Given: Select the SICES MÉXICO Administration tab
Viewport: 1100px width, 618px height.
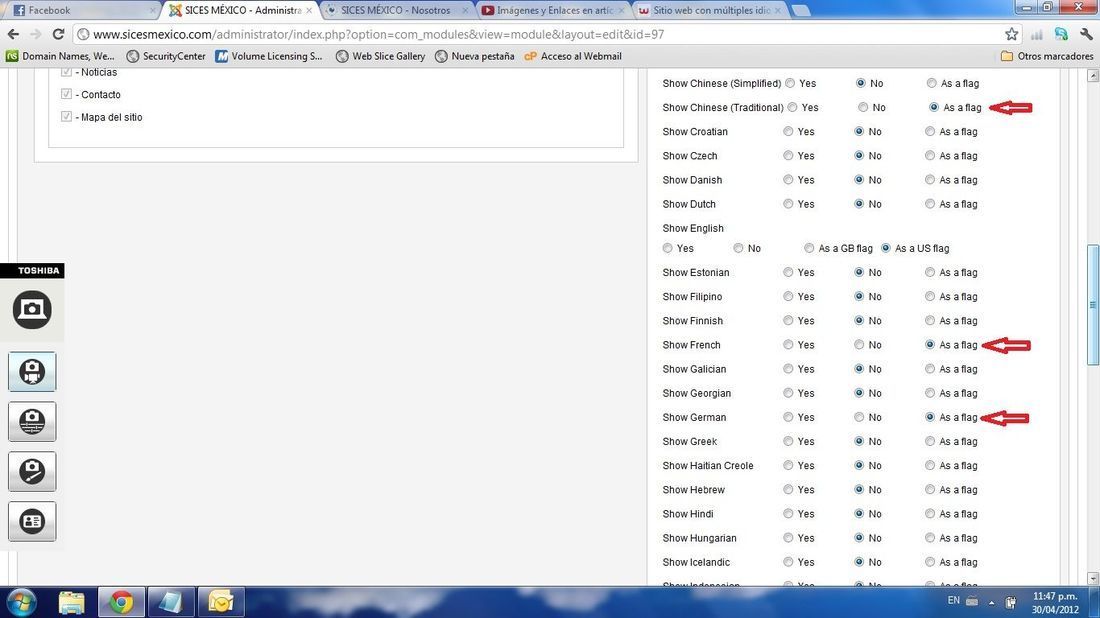Looking at the screenshot, I should (x=241, y=10).
